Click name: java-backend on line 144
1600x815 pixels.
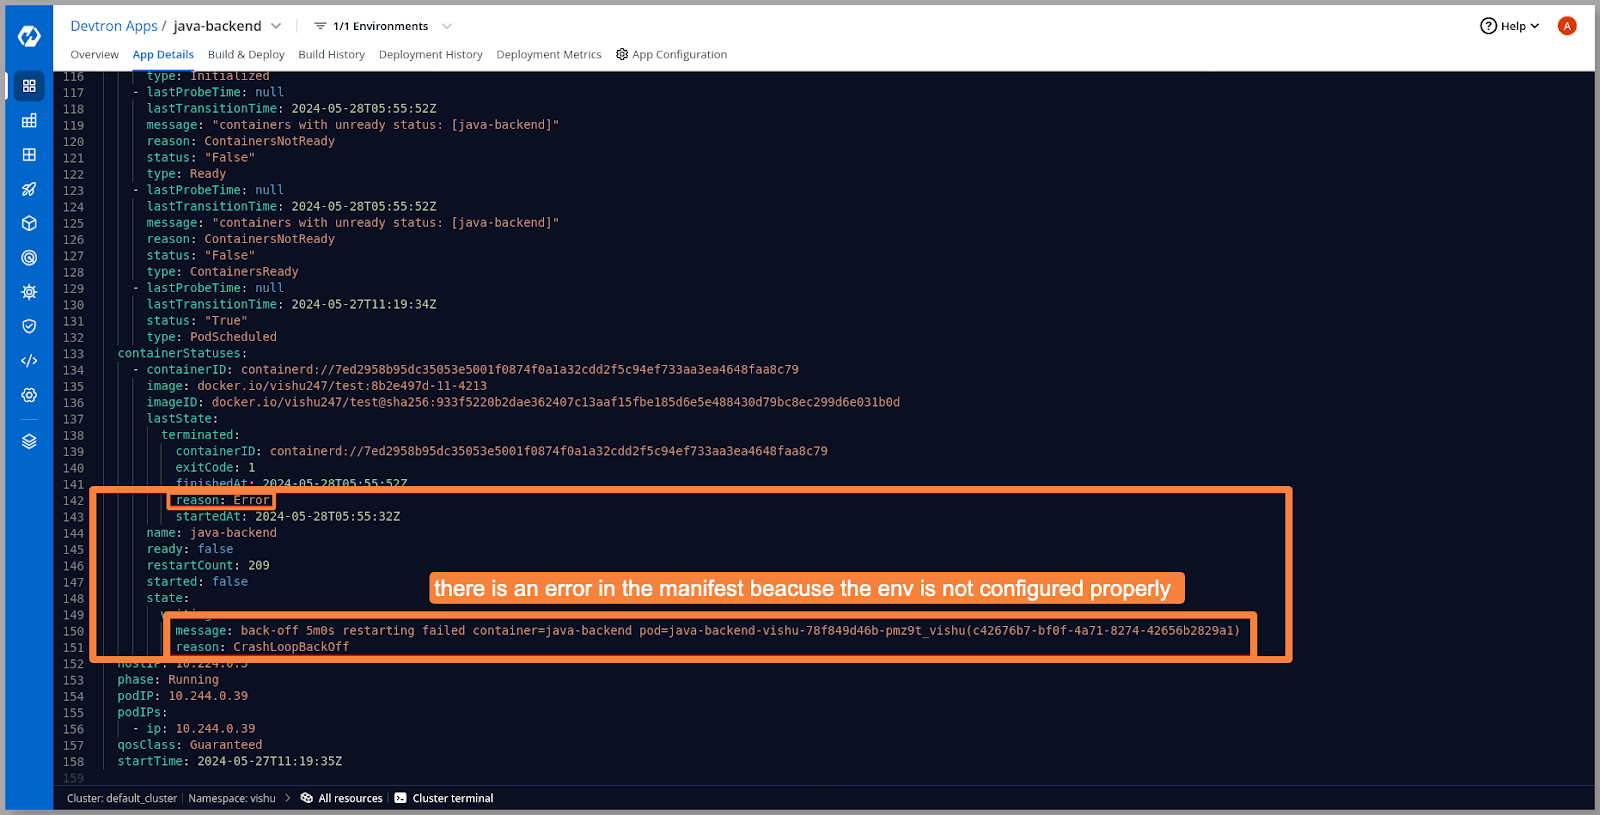pyautogui.click(x=212, y=533)
